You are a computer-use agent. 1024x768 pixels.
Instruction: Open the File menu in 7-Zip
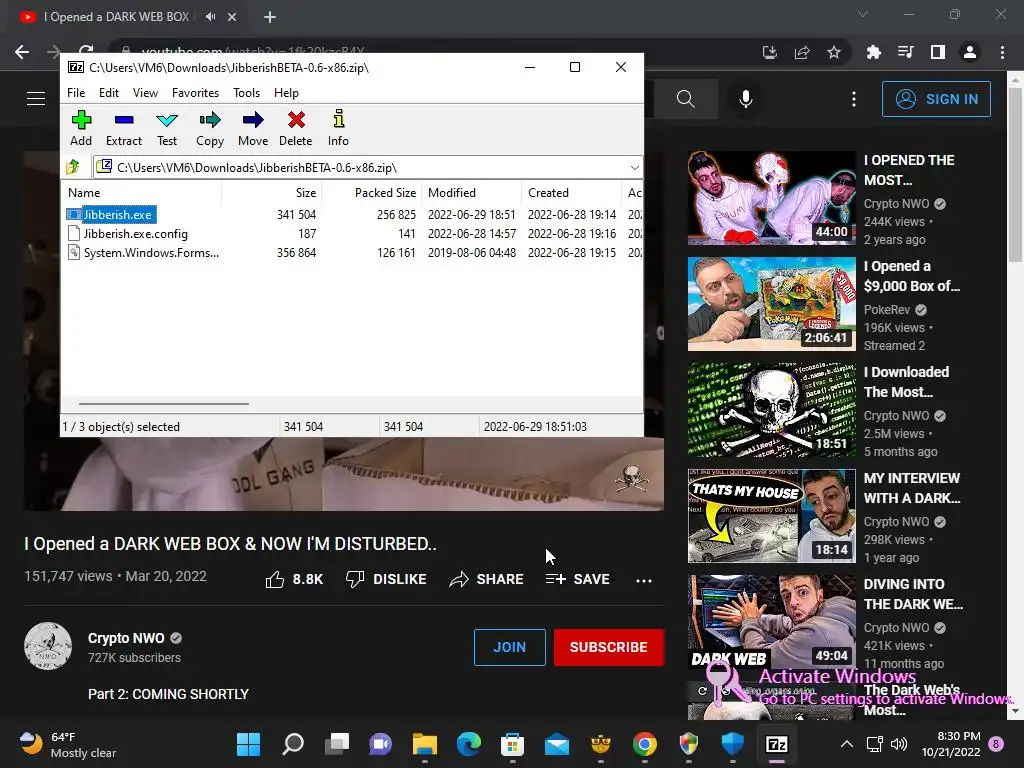pos(76,93)
